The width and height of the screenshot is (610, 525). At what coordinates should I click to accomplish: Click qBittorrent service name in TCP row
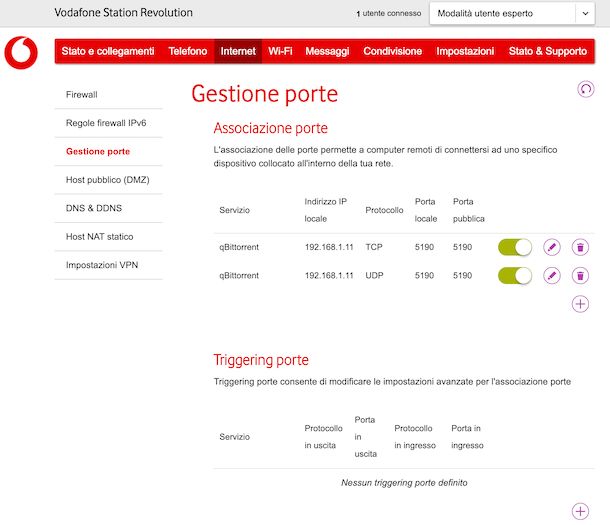point(239,247)
